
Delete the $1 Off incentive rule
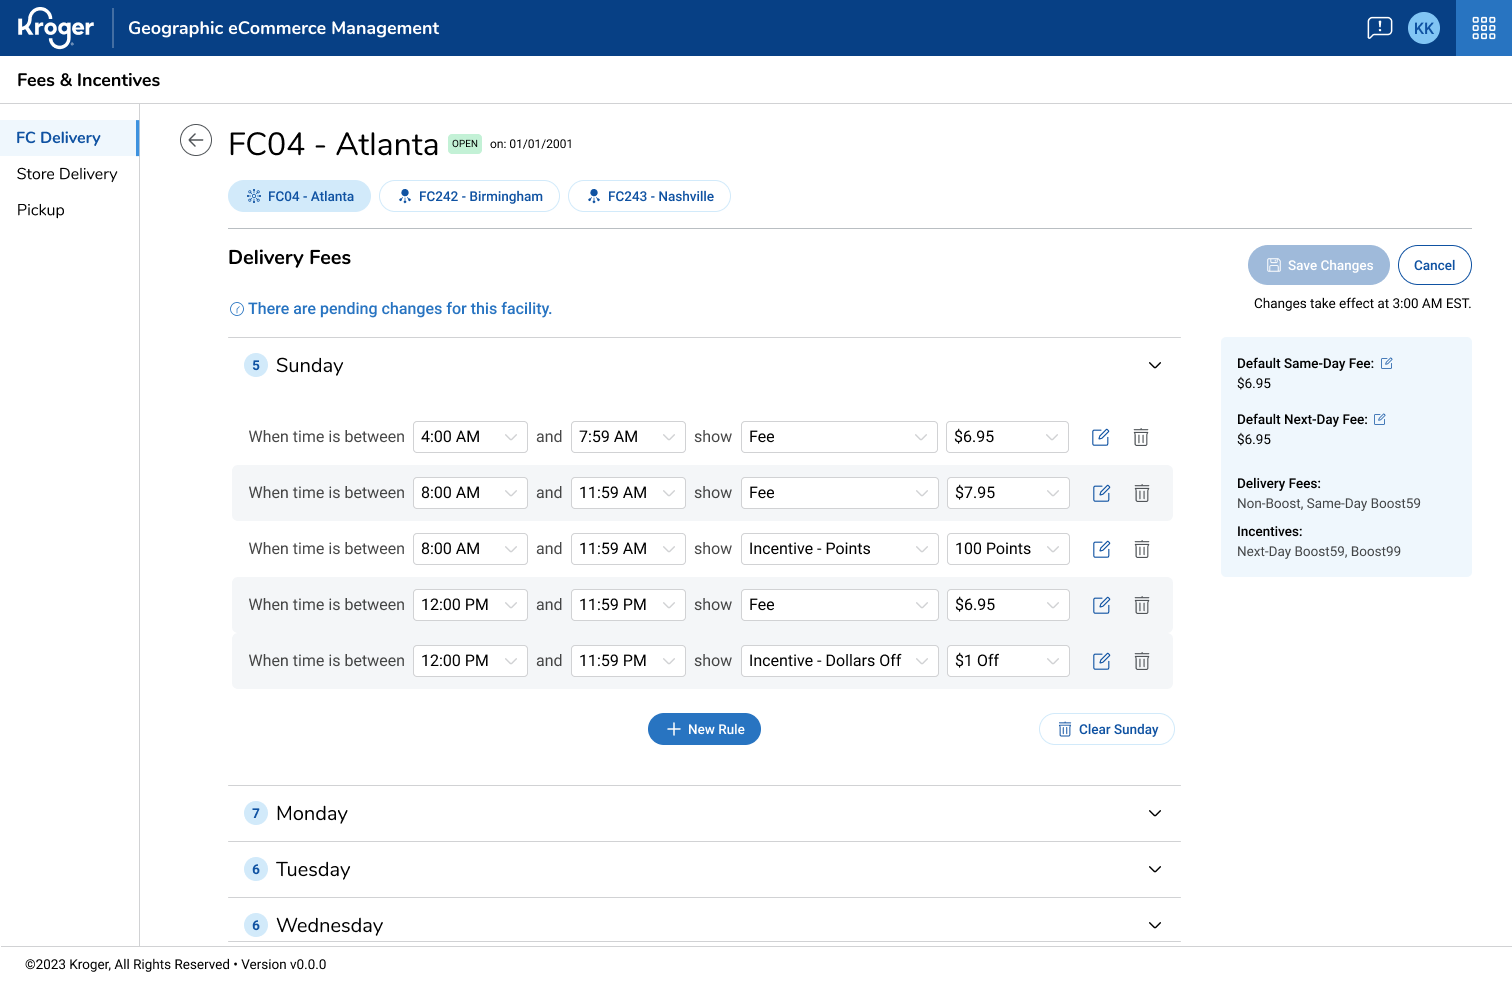tap(1141, 661)
